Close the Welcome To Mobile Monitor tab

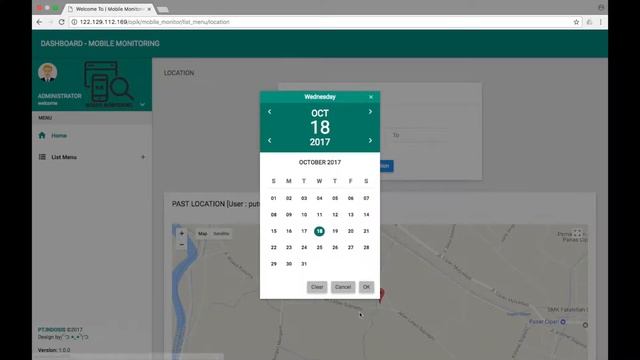click(149, 9)
